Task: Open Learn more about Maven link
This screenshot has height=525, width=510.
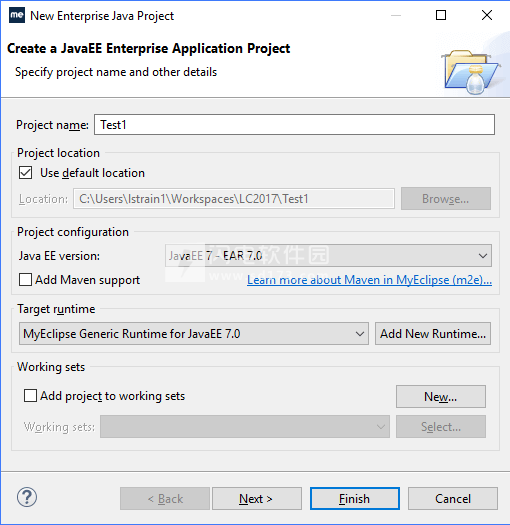Action: (x=369, y=280)
